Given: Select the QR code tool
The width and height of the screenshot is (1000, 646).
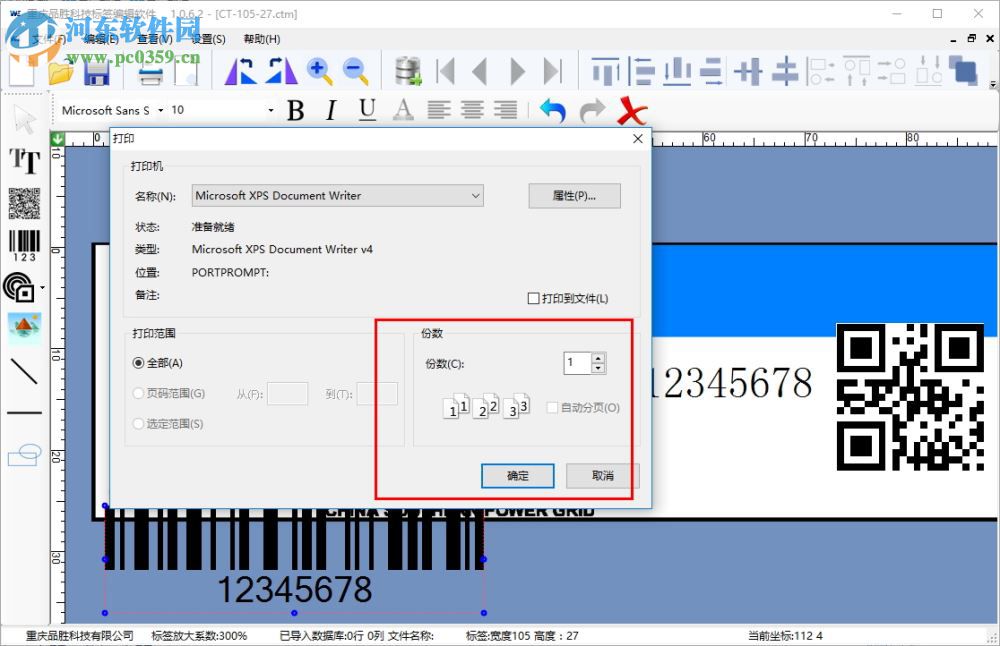Looking at the screenshot, I should coord(24,205).
